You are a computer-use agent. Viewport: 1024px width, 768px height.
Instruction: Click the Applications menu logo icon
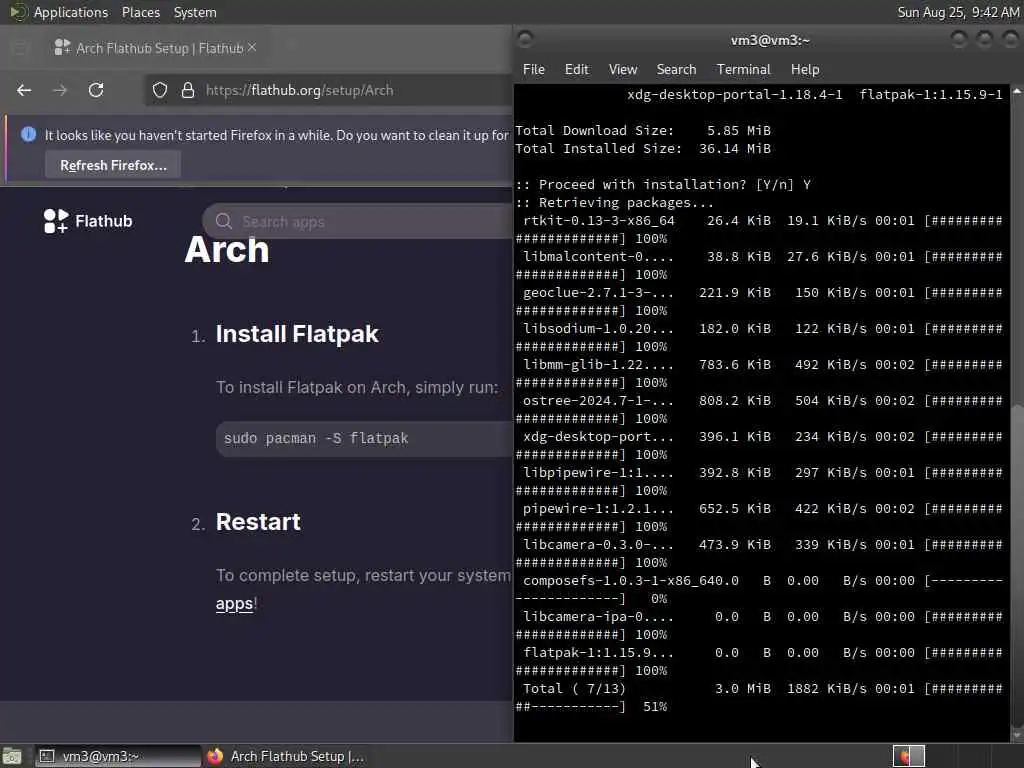pyautogui.click(x=18, y=12)
